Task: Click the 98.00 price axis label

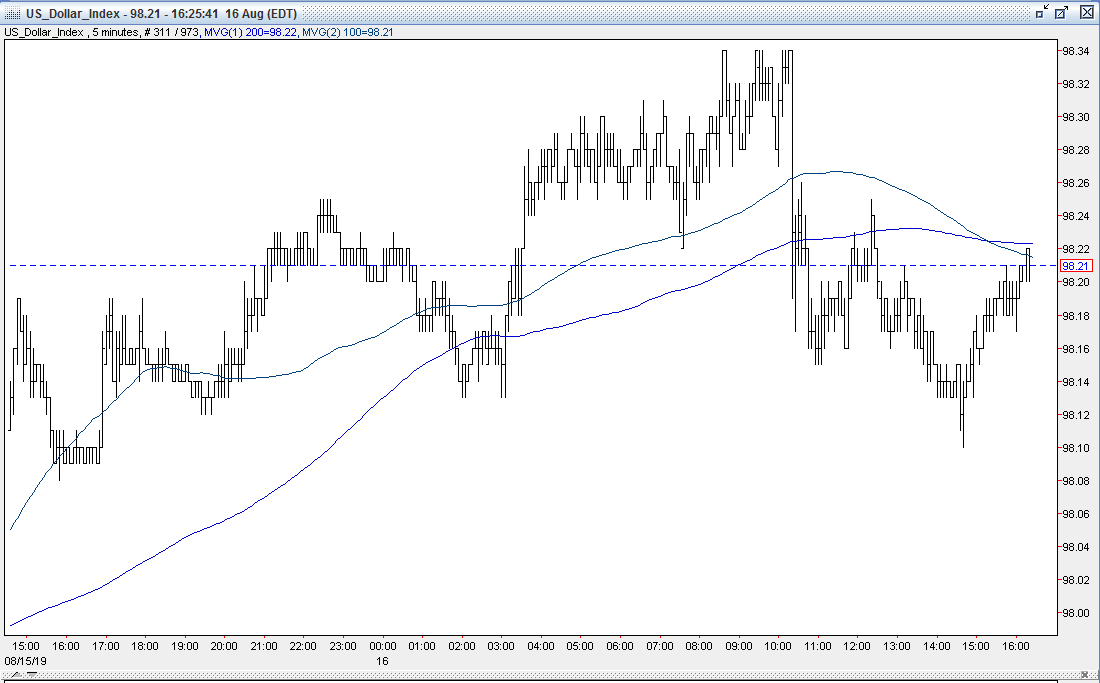Action: click(x=1075, y=613)
